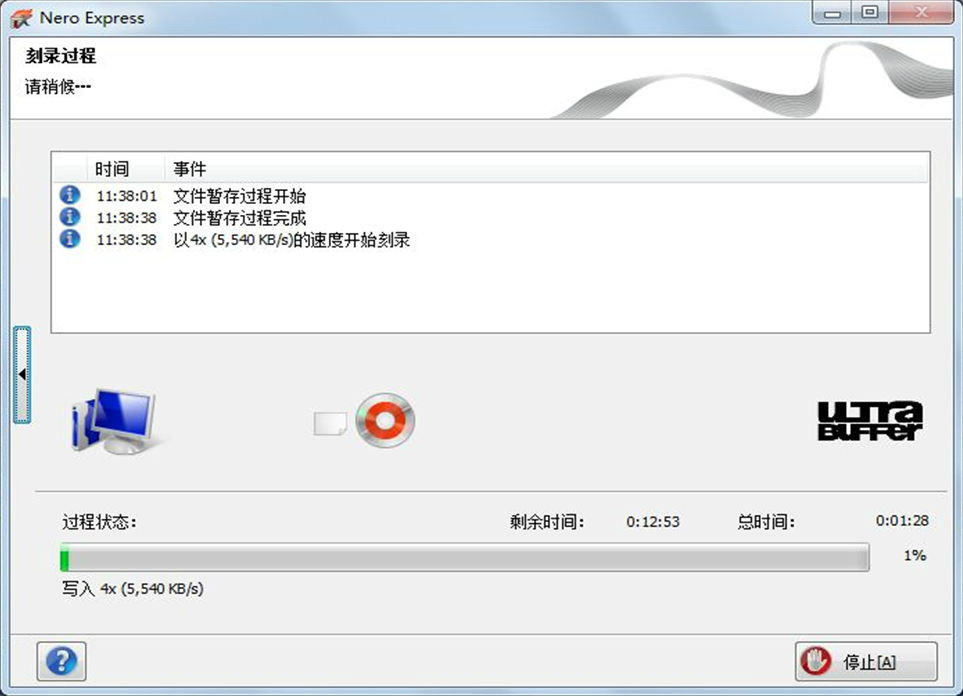Click the Nero Express title bar logo
This screenshot has width=963, height=696.
(x=21, y=18)
